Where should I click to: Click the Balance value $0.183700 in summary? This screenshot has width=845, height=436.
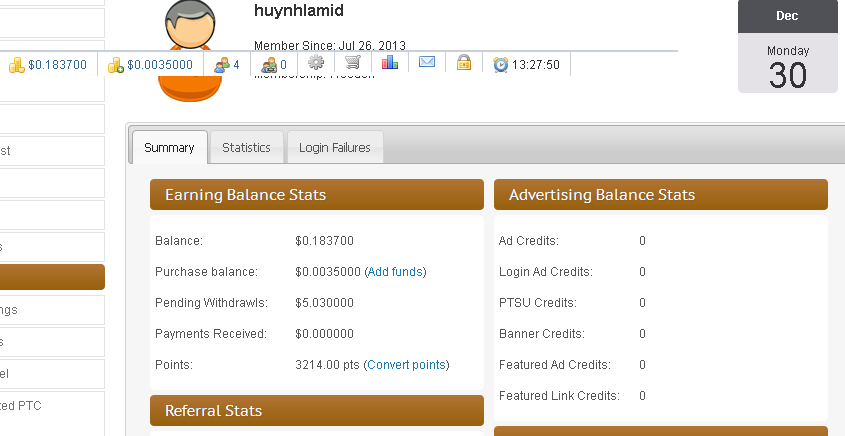pos(324,241)
